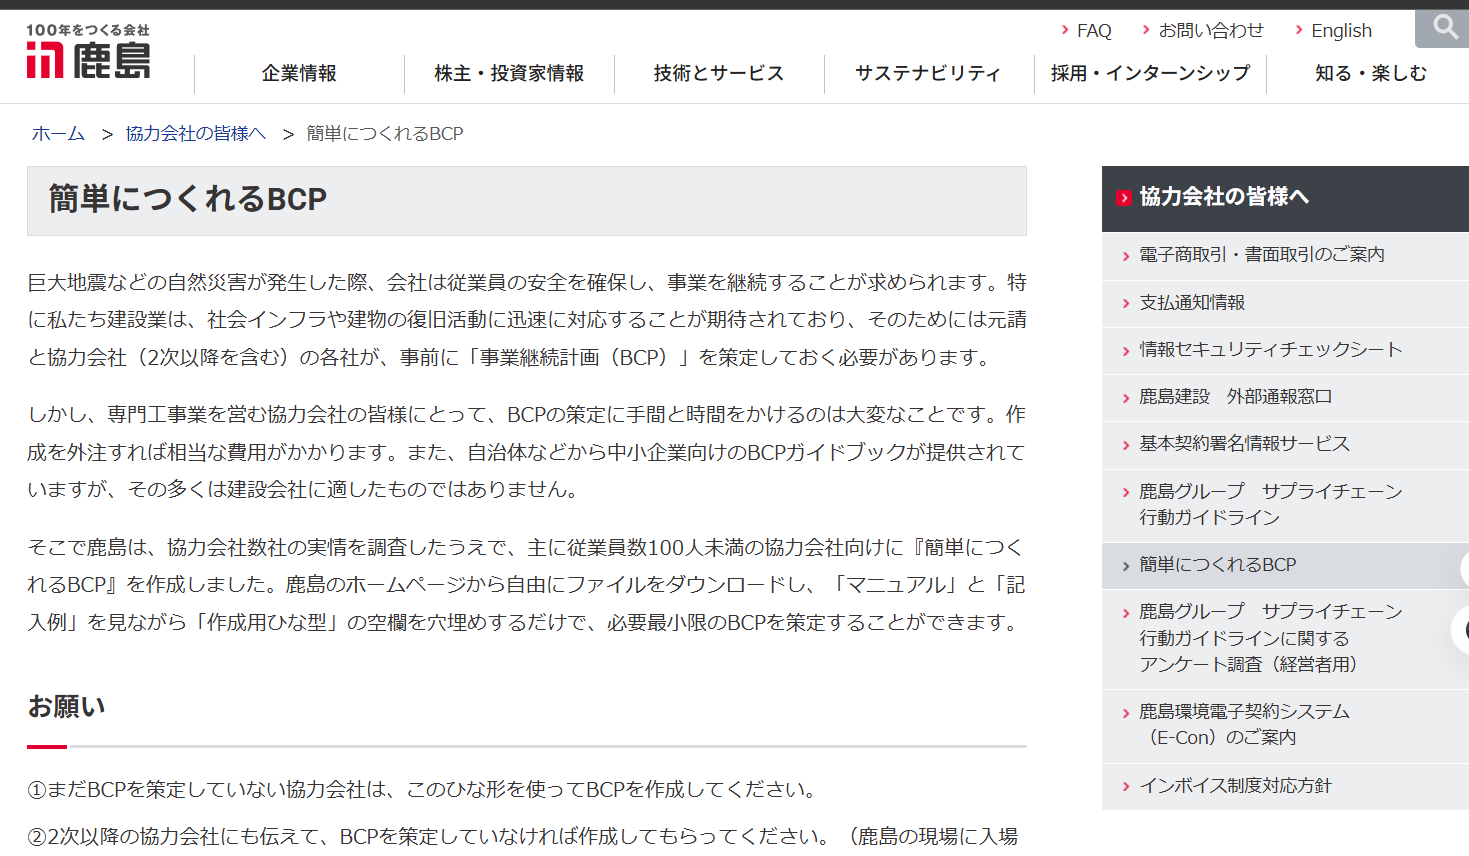Open the 知る・楽しむ menu

(x=1371, y=73)
